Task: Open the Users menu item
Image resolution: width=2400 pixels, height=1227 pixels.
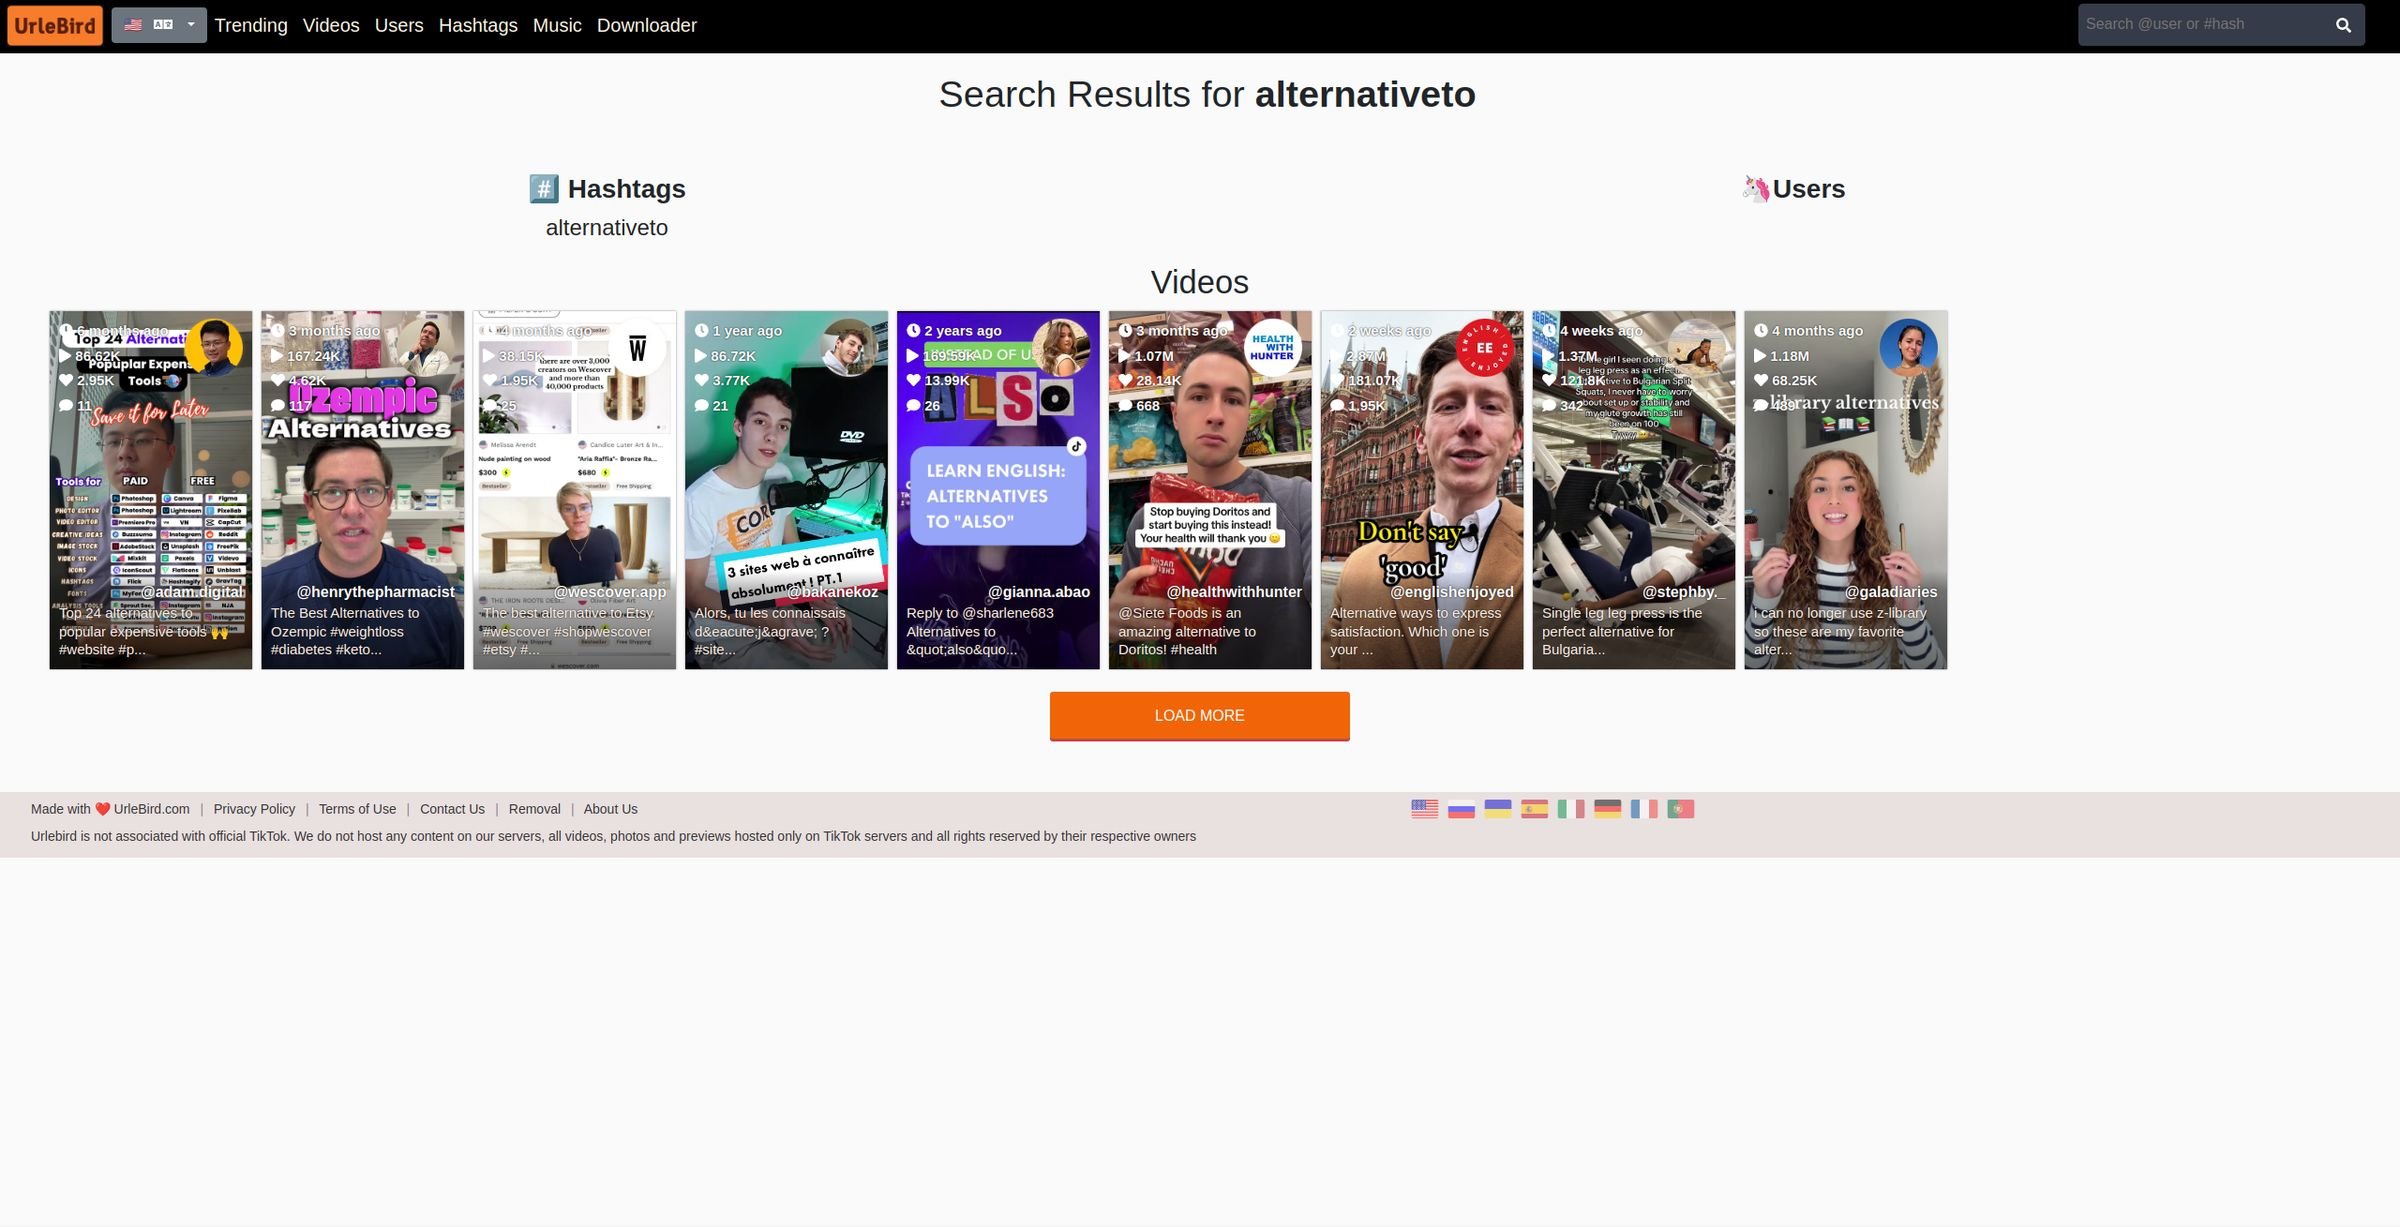Action: click(399, 25)
